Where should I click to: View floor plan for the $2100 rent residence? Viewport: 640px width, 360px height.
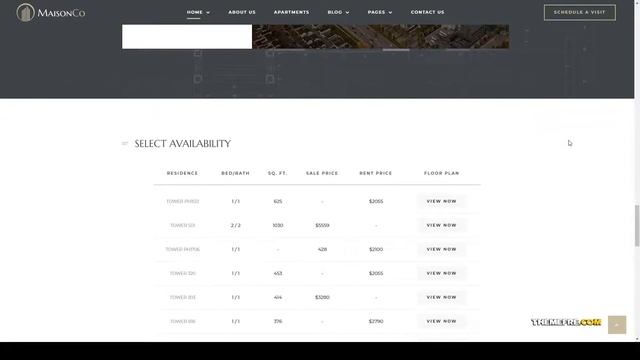point(441,249)
